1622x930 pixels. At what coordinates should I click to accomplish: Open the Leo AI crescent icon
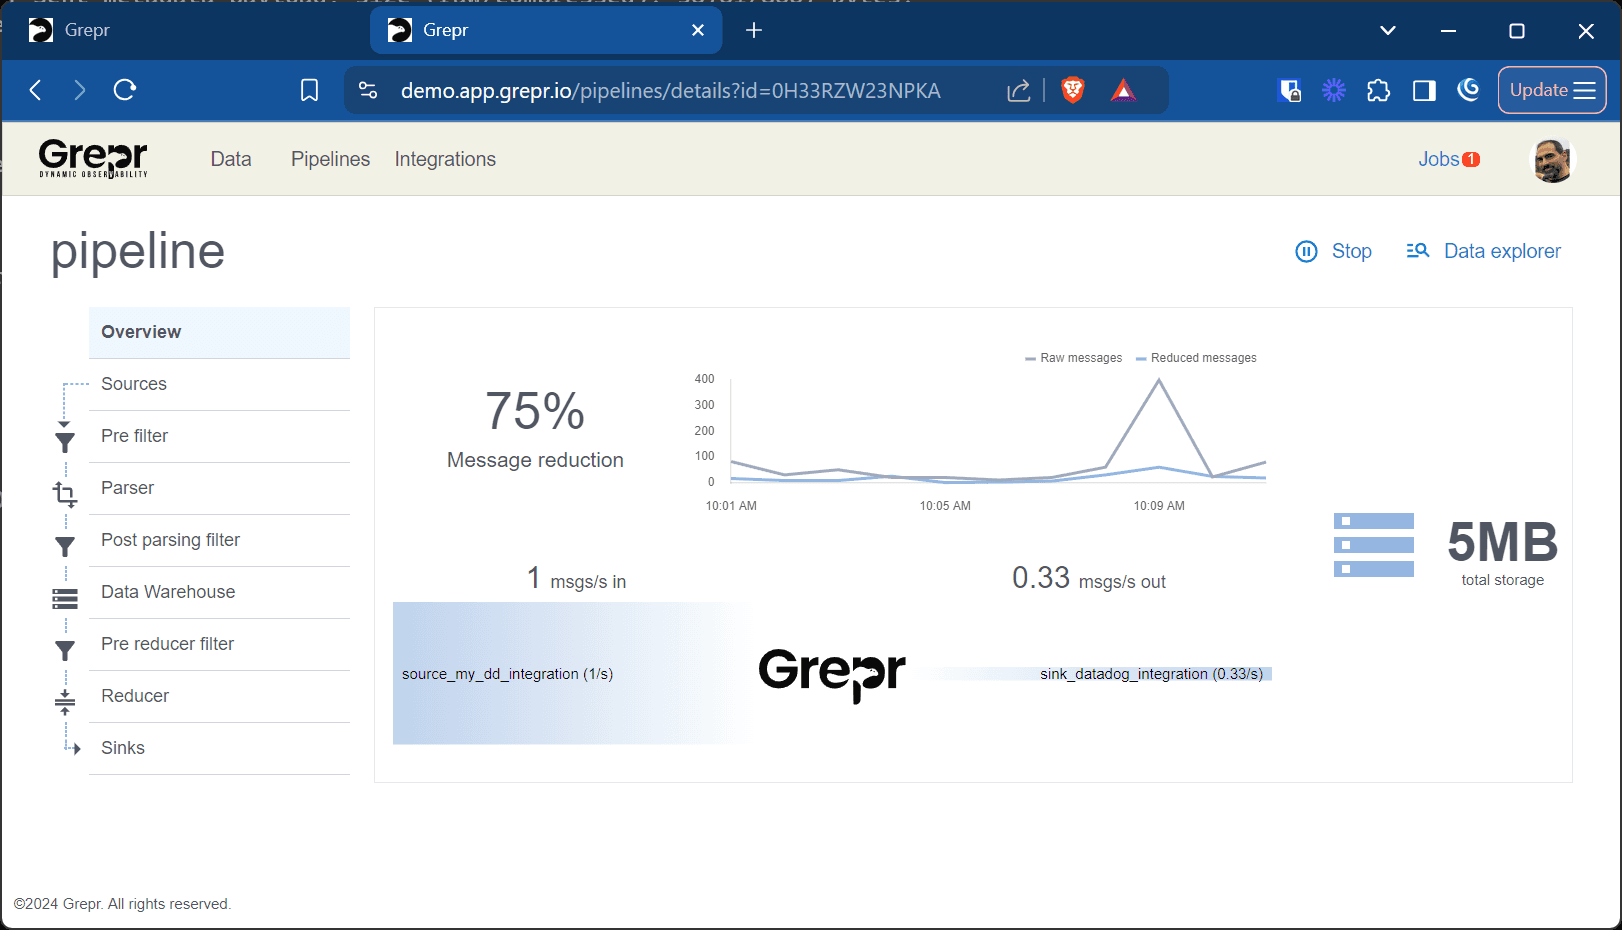(x=1469, y=90)
